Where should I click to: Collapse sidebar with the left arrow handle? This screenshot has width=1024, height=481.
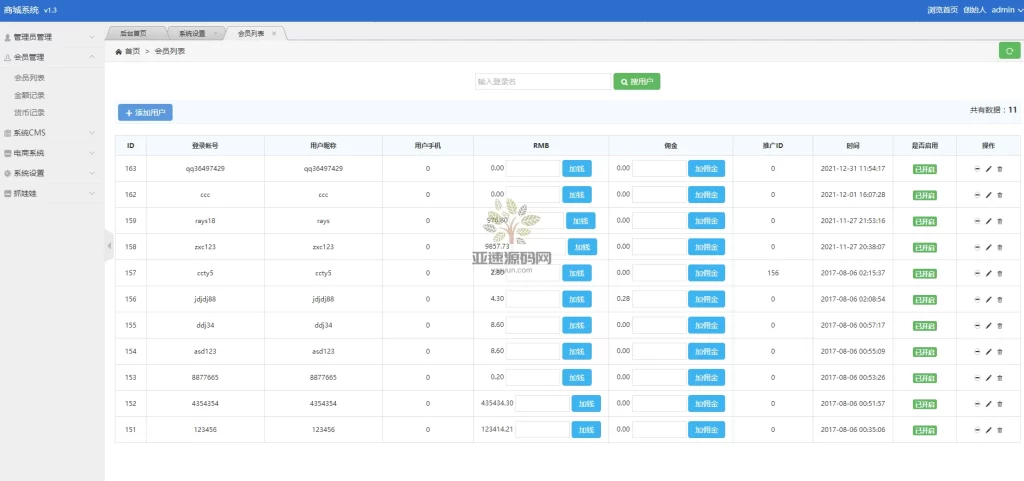109,246
